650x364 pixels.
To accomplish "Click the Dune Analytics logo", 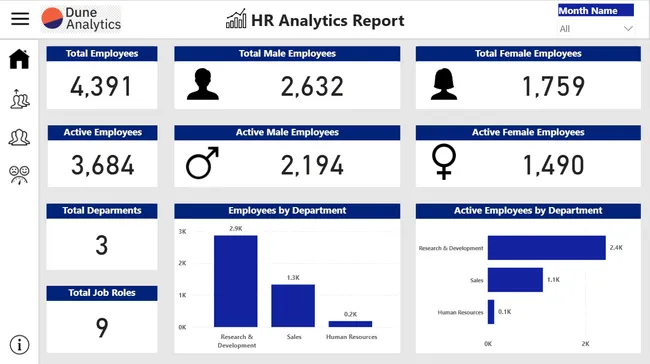I will 81,19.
